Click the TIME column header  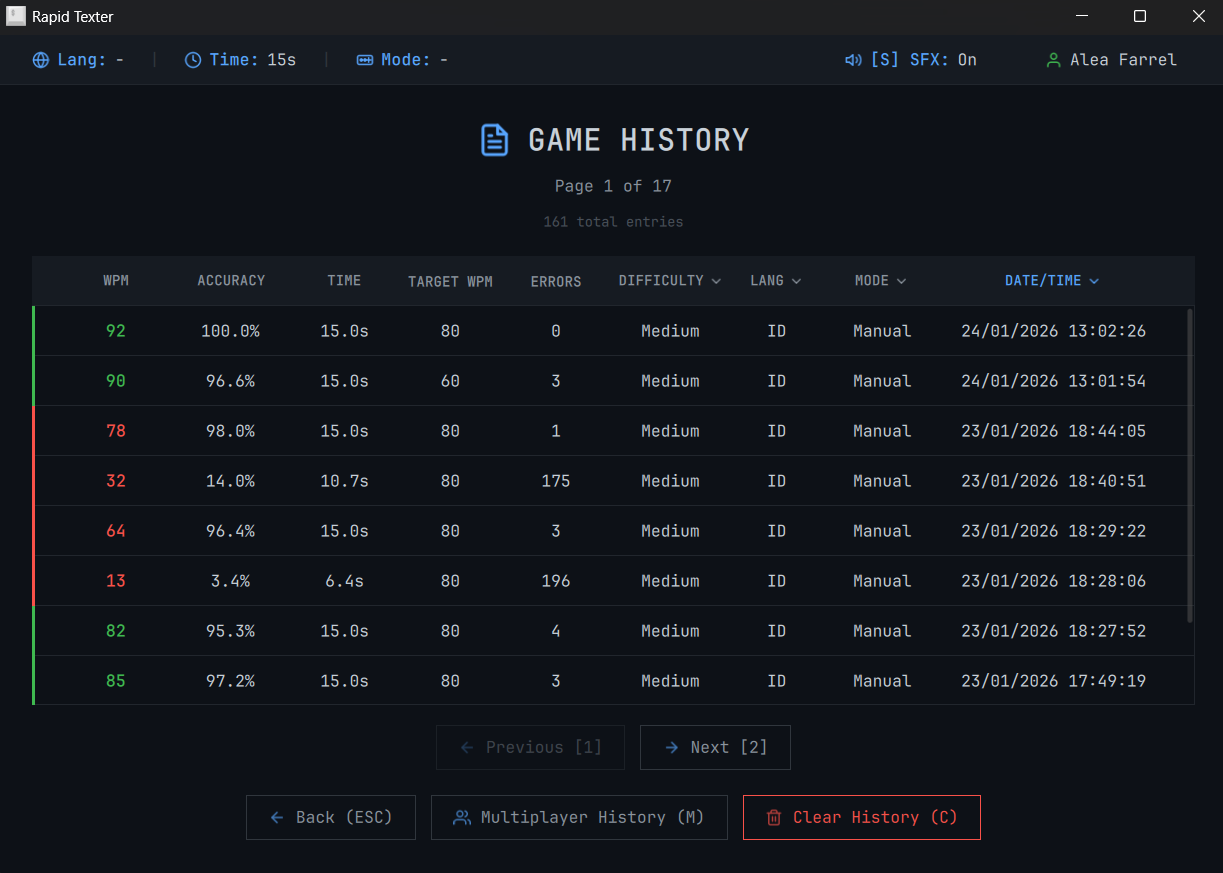(x=344, y=281)
